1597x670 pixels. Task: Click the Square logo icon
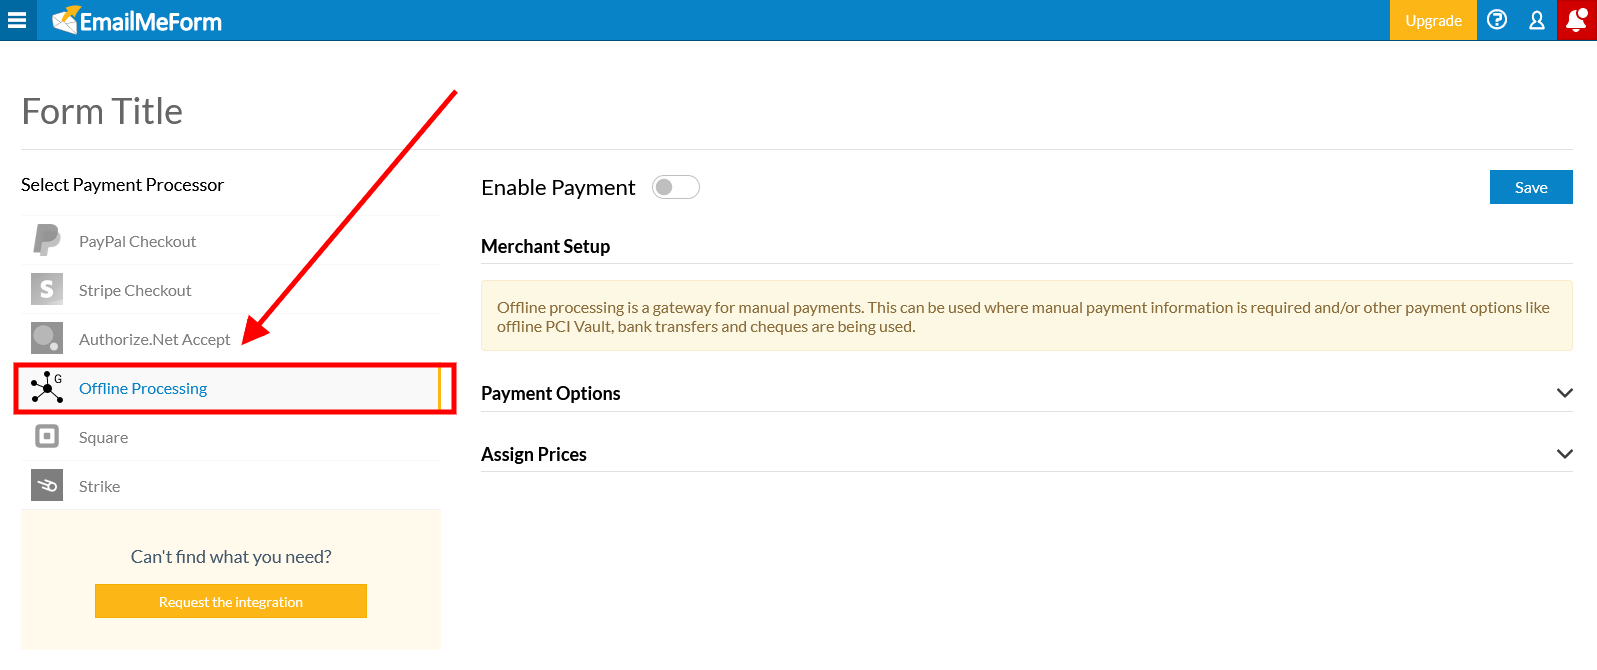[47, 436]
